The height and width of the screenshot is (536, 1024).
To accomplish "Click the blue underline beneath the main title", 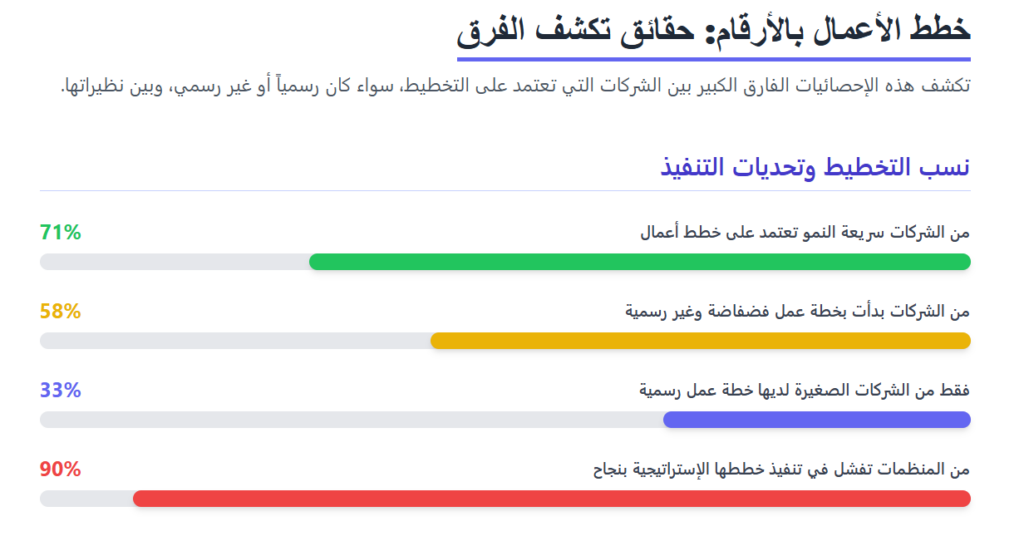I will (714, 59).
